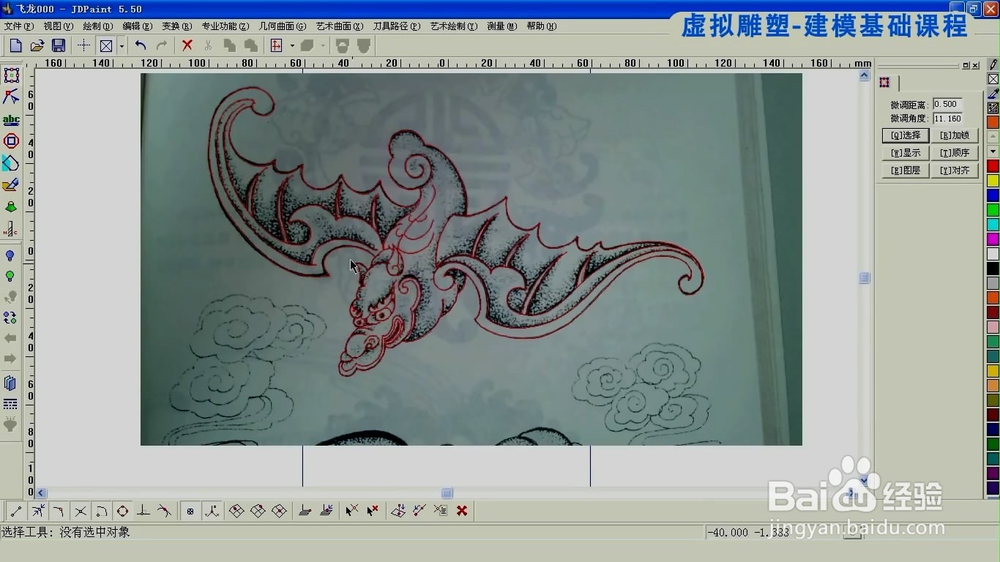Click the vertical scrollbar thumb
Screen dimensions: 1000x562
click(864, 278)
